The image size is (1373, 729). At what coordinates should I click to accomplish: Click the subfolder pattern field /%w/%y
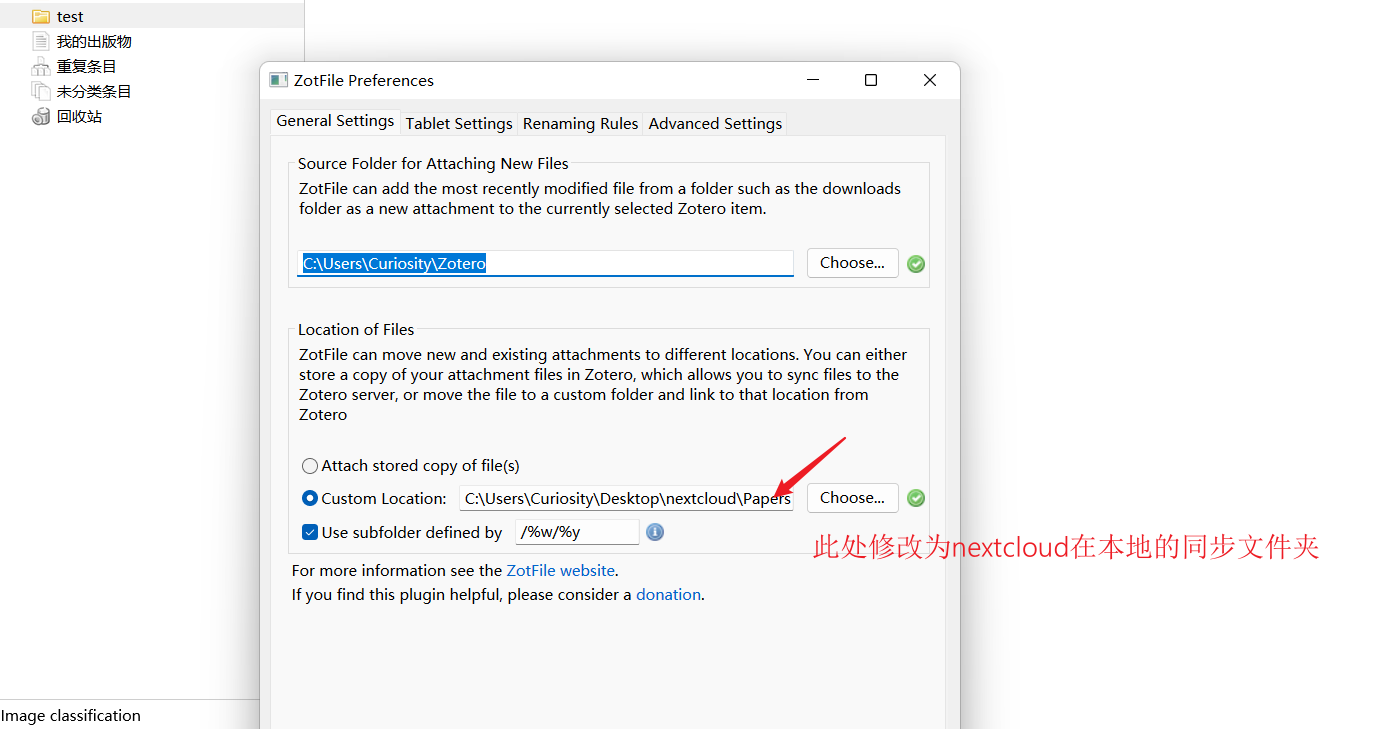point(577,532)
